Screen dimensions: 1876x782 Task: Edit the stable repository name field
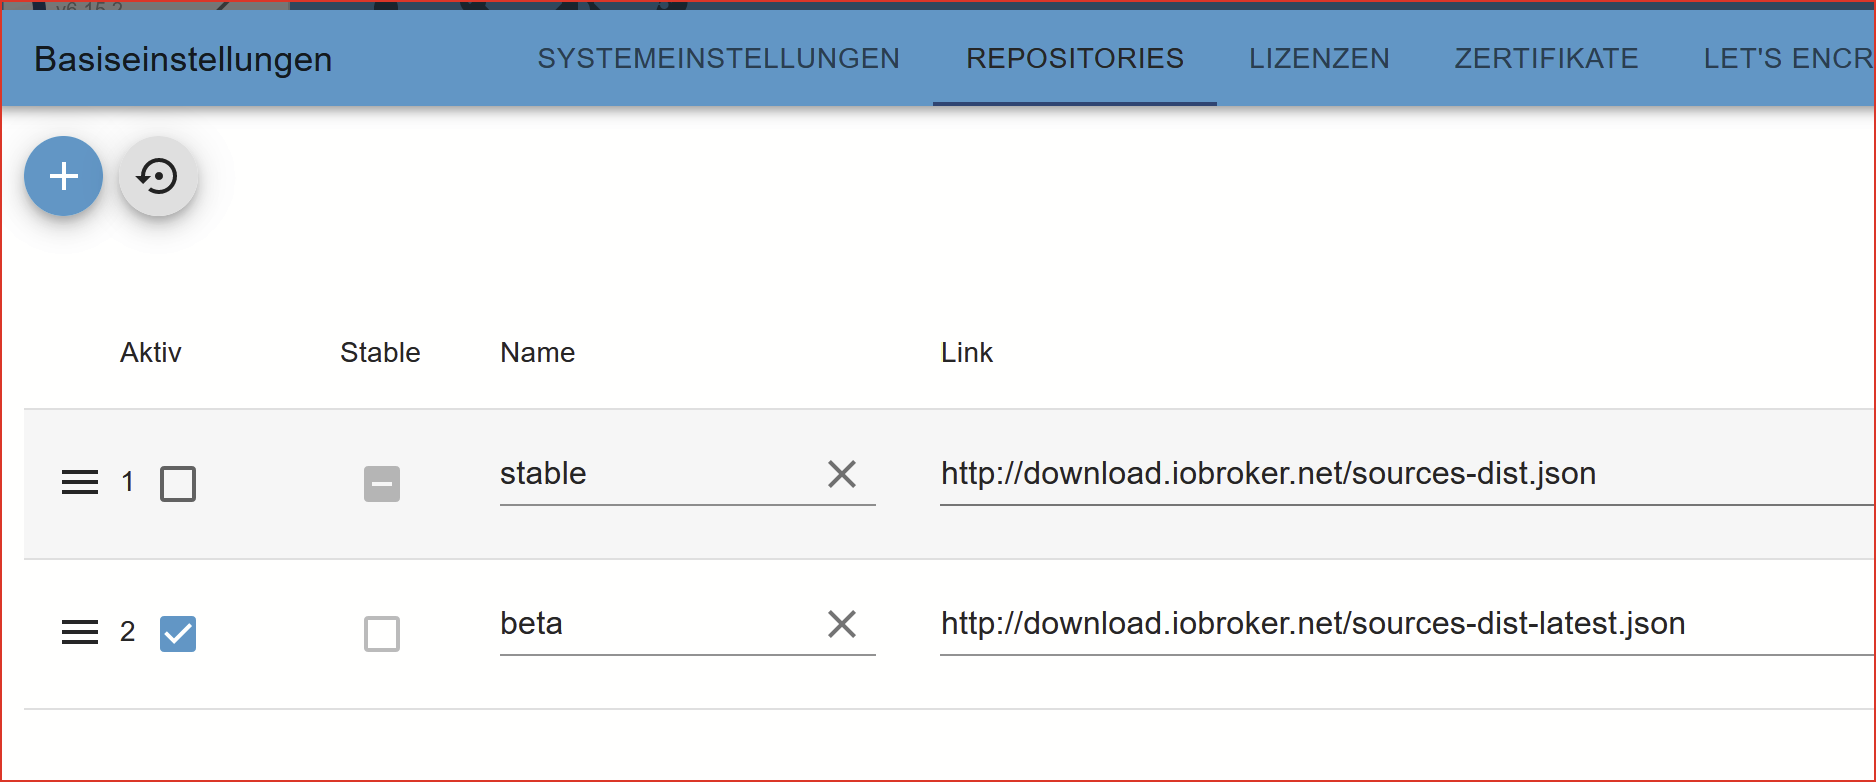tap(650, 474)
